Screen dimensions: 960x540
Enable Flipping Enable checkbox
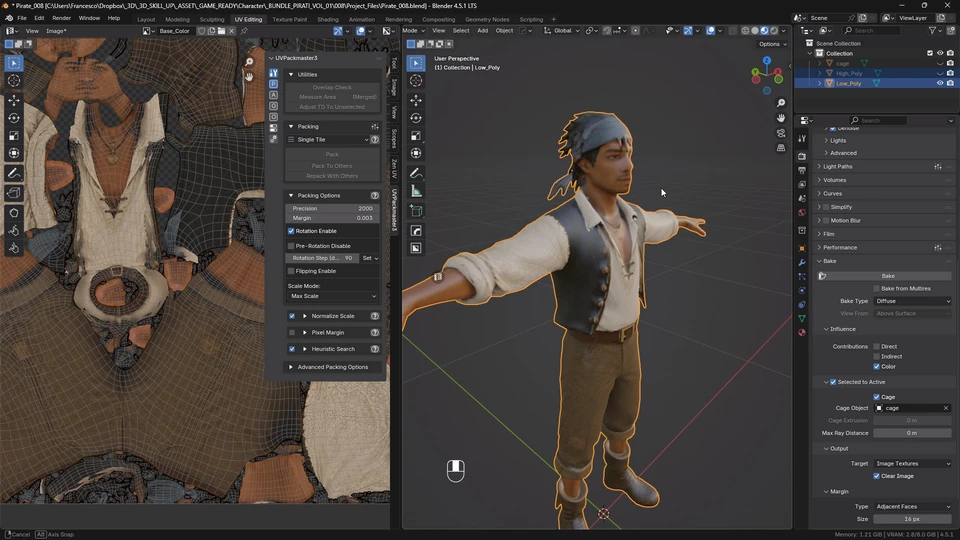(291, 271)
